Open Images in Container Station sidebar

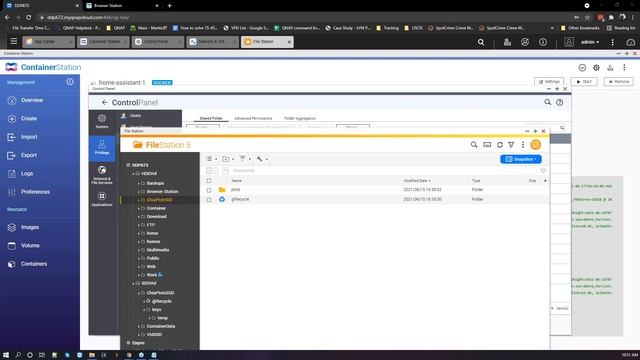coord(30,227)
